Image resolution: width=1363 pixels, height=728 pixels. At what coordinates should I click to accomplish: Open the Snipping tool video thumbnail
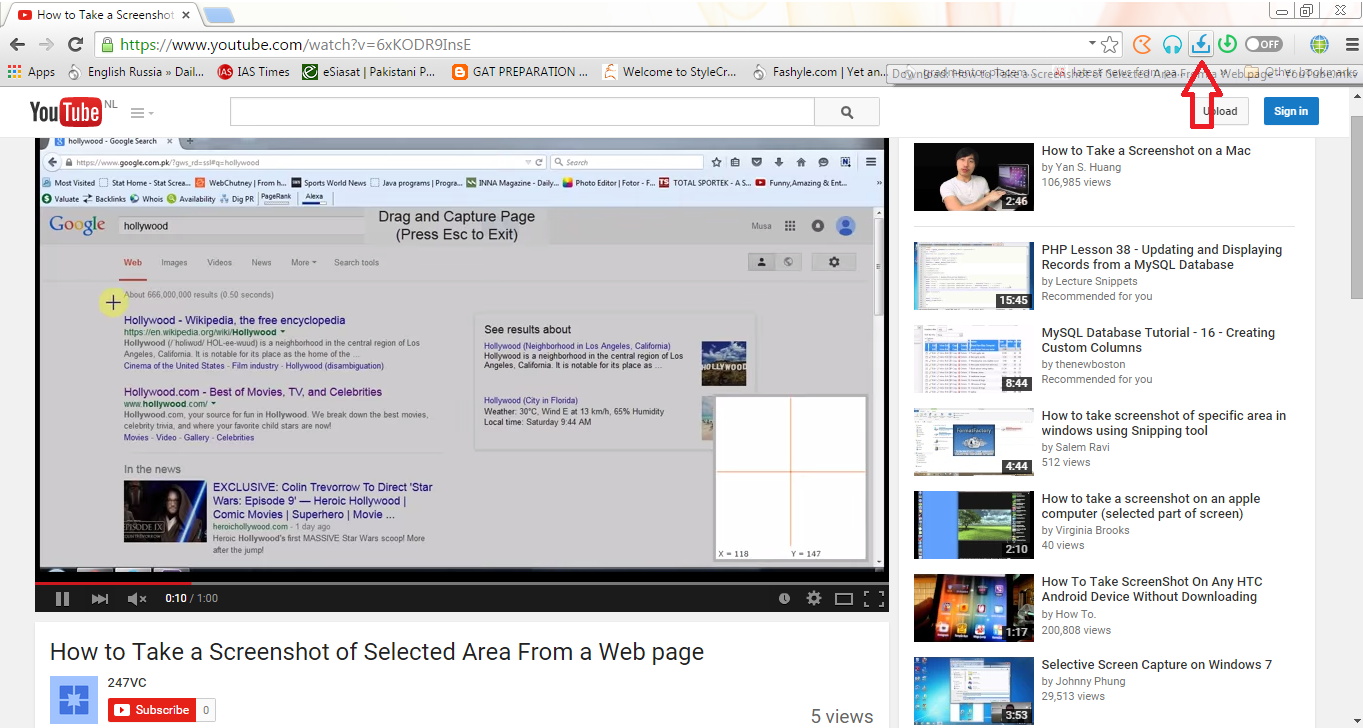pyautogui.click(x=974, y=442)
